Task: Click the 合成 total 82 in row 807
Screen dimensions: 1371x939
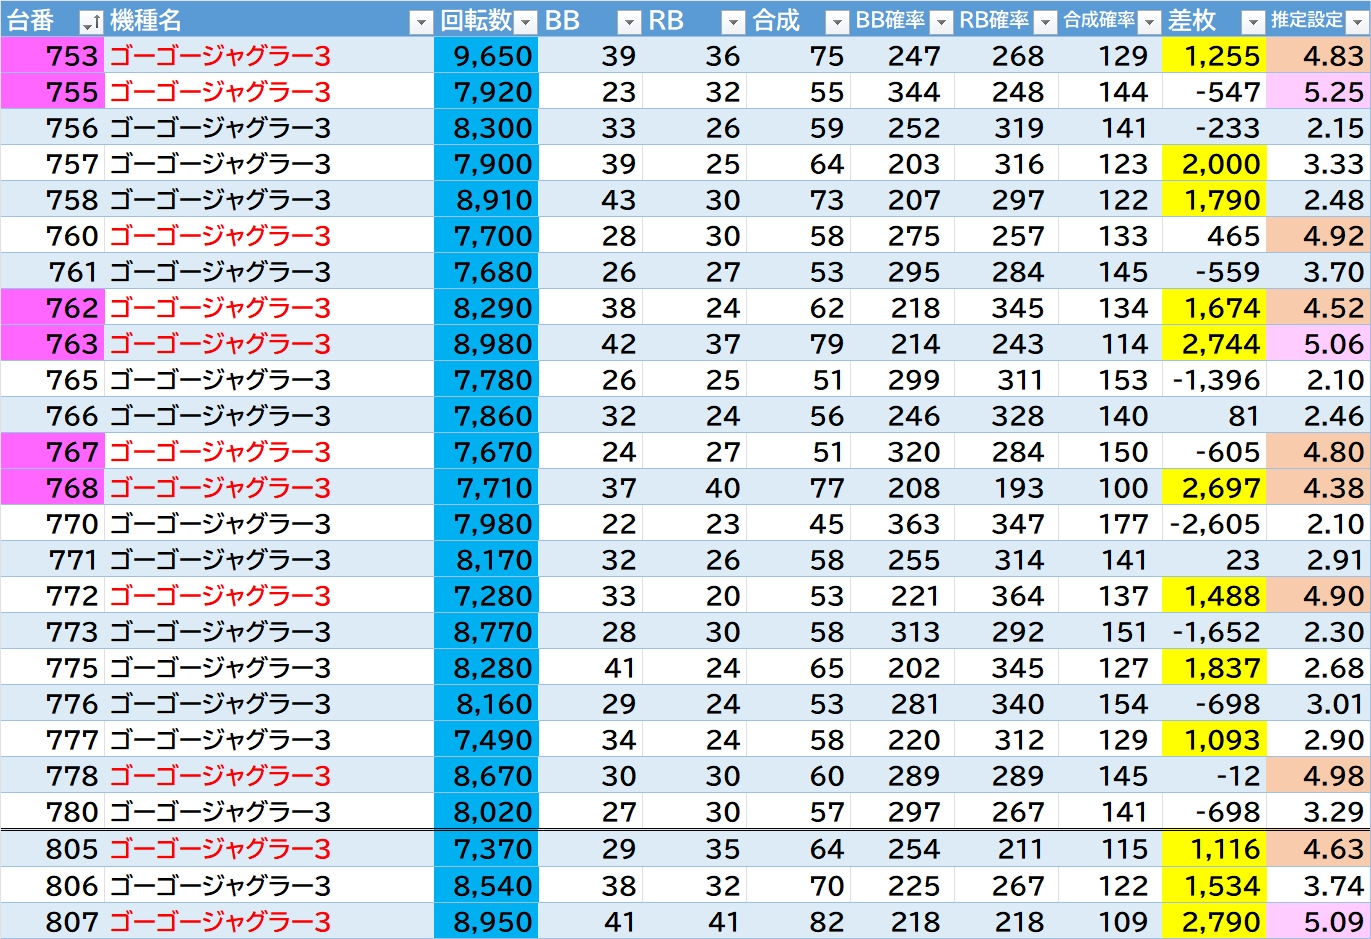Action: [x=799, y=921]
